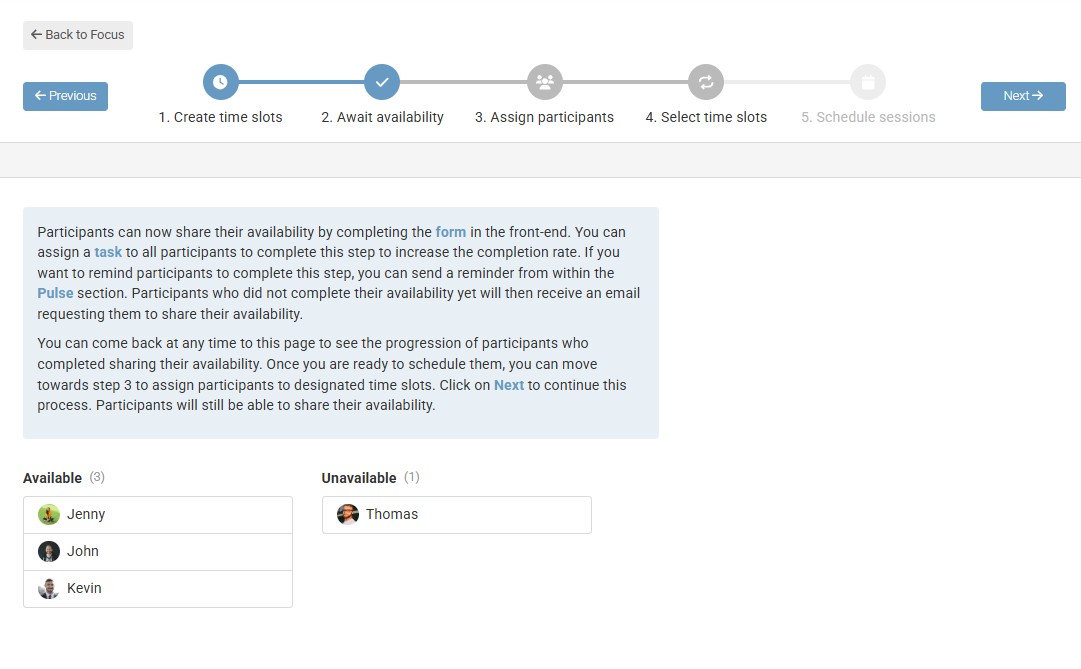Open the 'form' link in the info box
Viewport: 1081px width, 669px height.
pos(451,232)
